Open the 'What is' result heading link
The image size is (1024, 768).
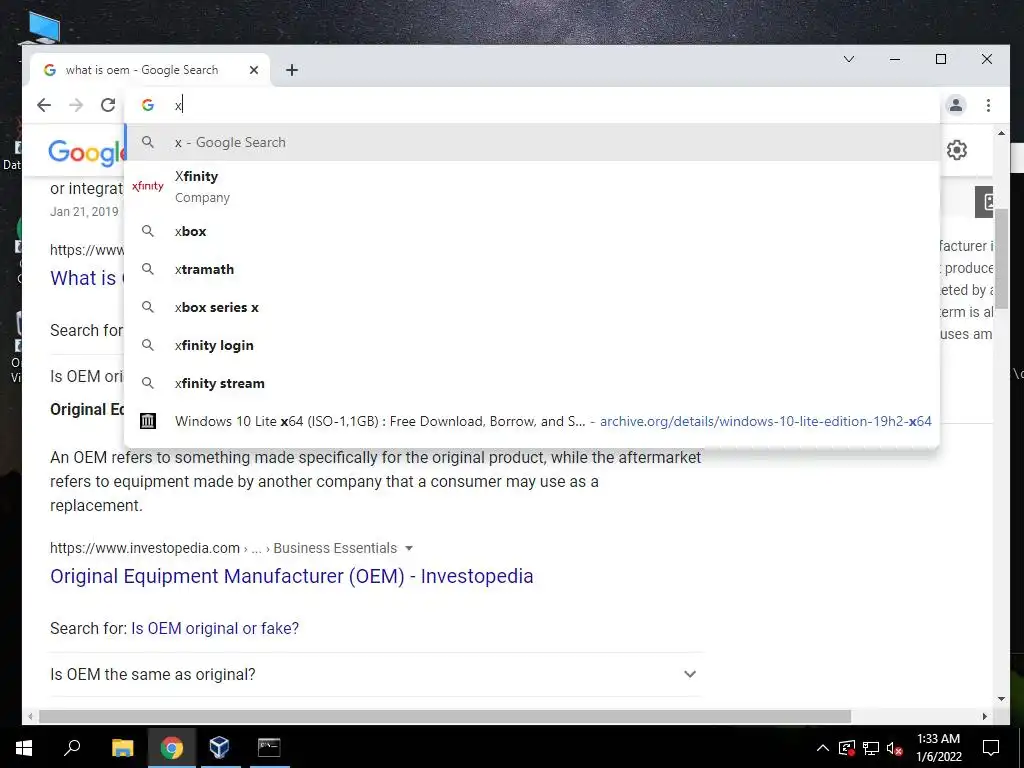(87, 278)
